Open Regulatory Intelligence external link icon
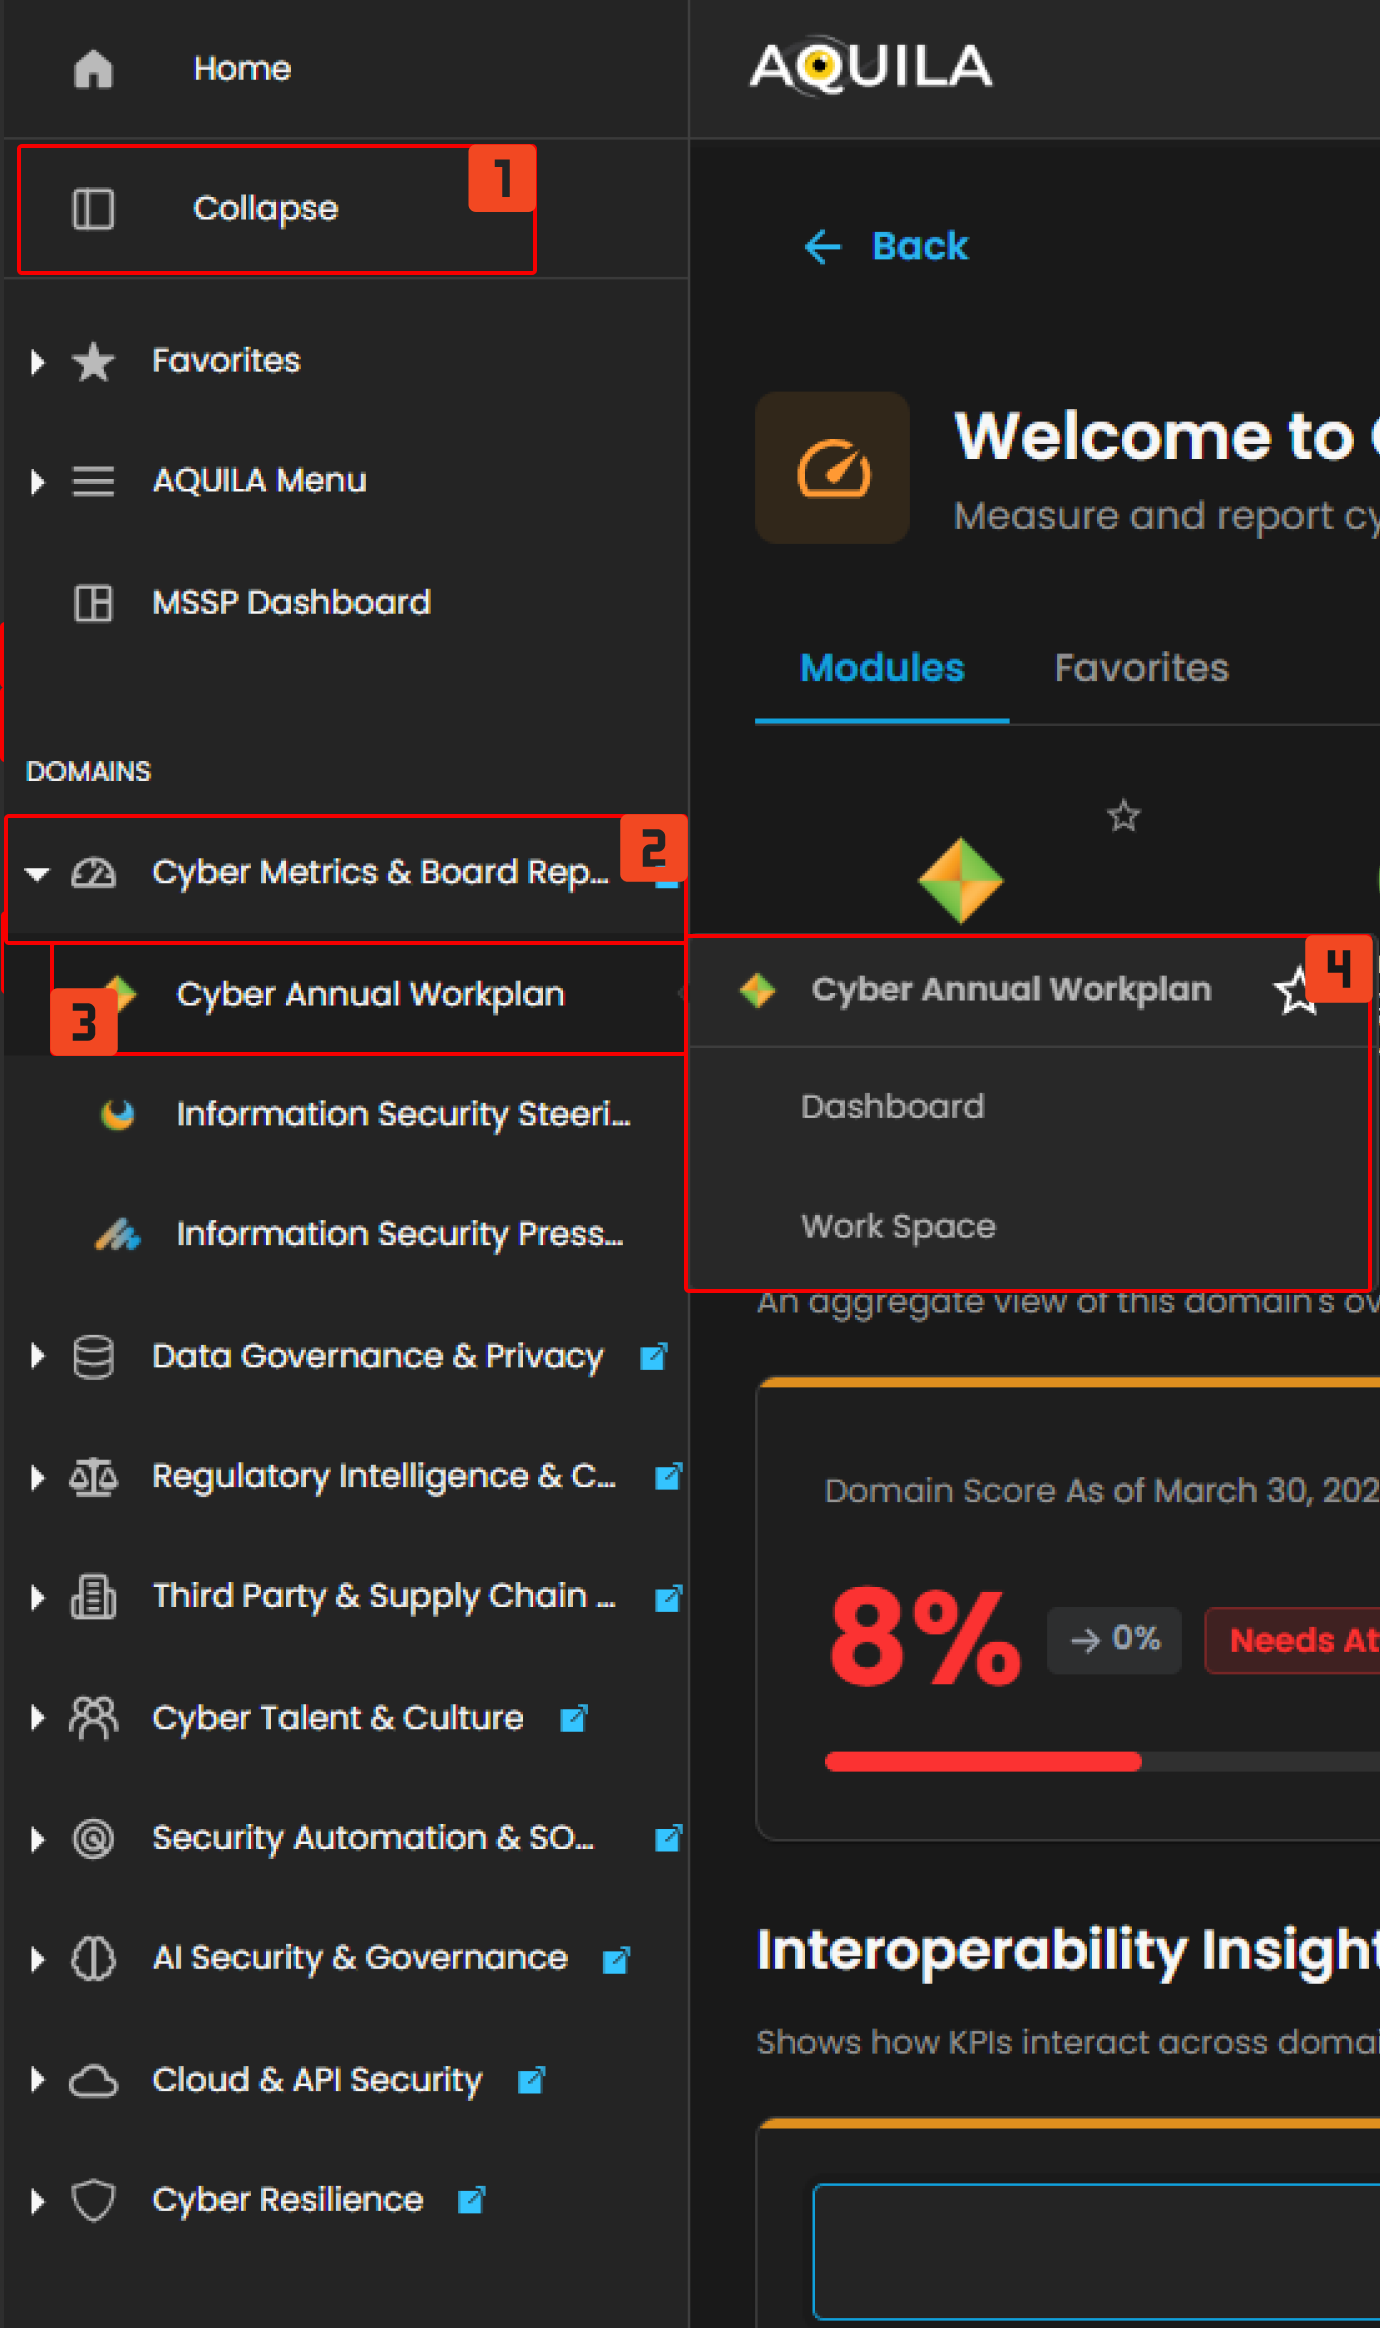 pyautogui.click(x=668, y=1477)
